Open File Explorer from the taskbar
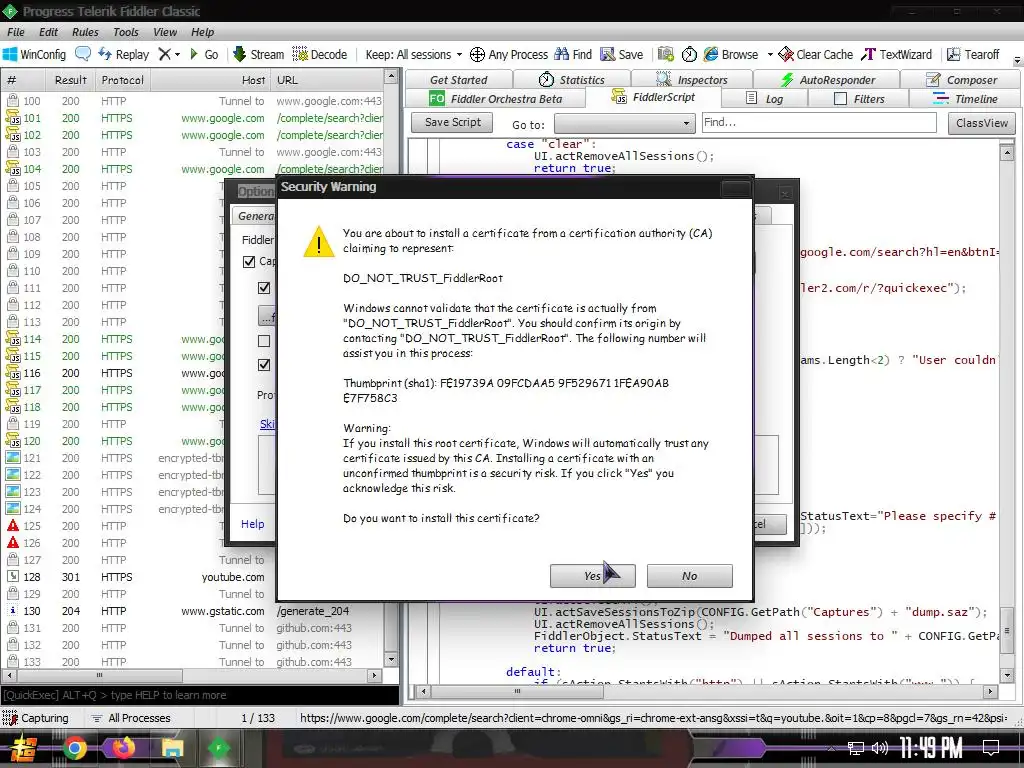Screen dimensions: 1024x768 (172, 748)
